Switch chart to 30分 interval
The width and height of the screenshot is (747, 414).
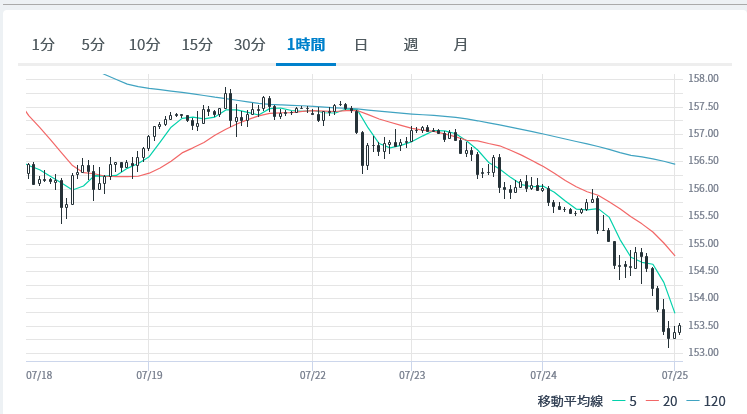click(x=249, y=45)
